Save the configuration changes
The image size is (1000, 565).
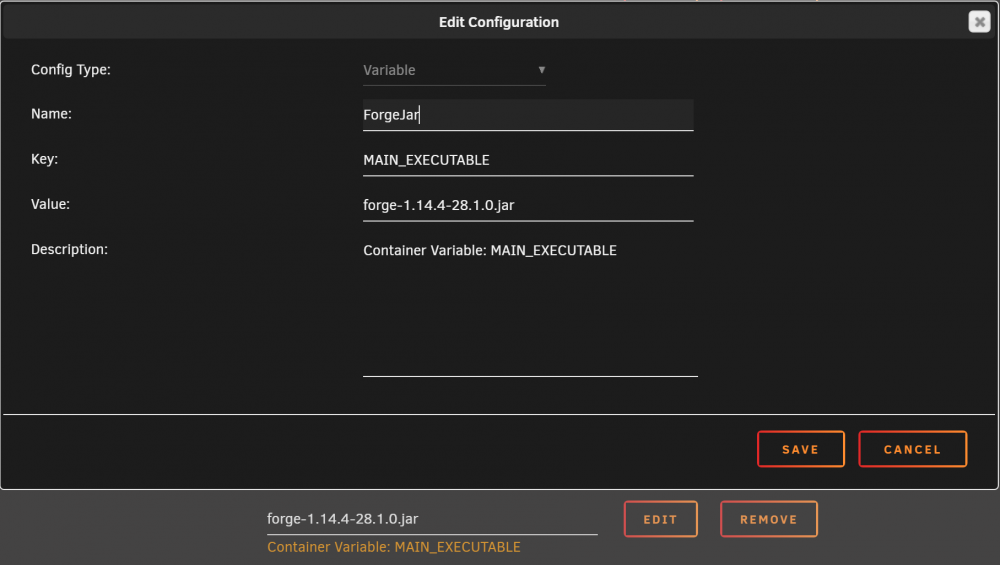tap(800, 450)
